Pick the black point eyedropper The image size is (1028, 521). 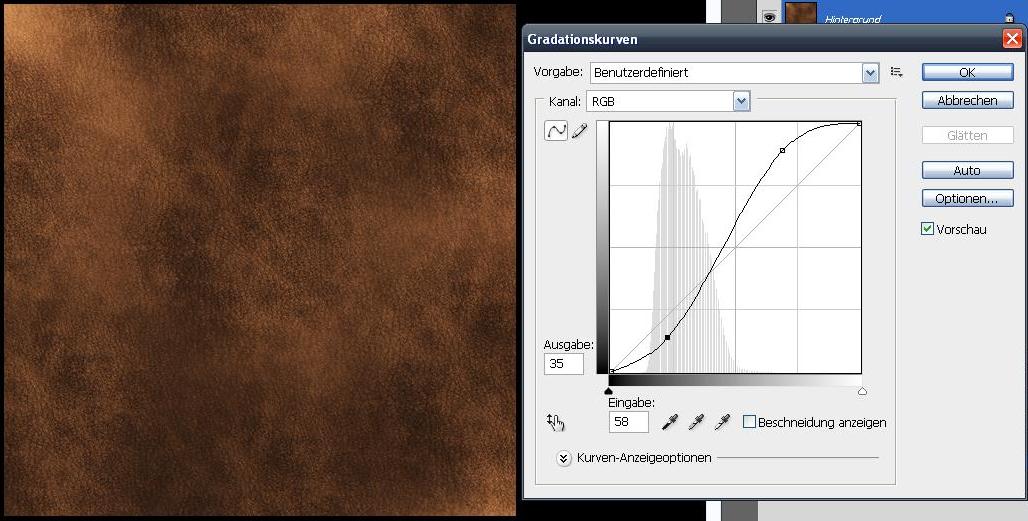[670, 422]
